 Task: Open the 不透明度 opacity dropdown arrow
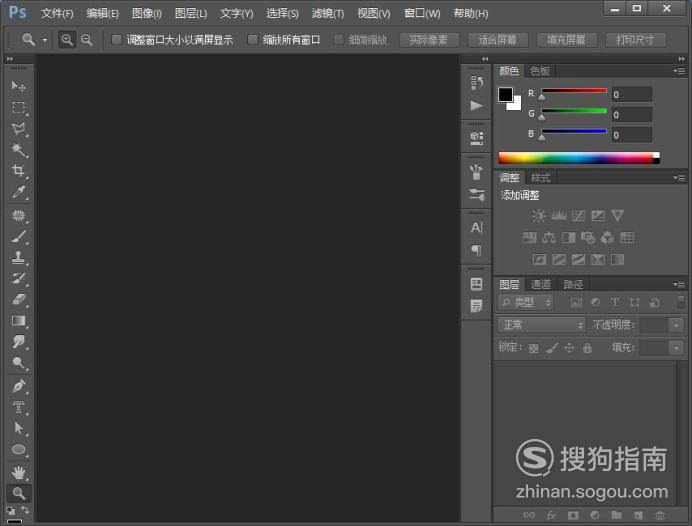tap(676, 325)
